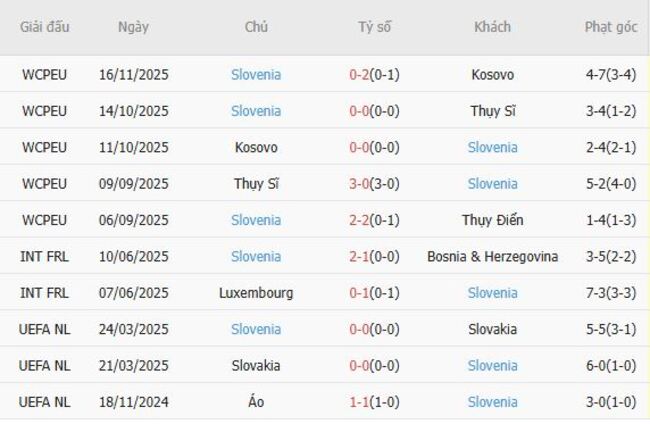The image size is (650, 424).
Task: Click the Áo team name
Action: coord(256,402)
